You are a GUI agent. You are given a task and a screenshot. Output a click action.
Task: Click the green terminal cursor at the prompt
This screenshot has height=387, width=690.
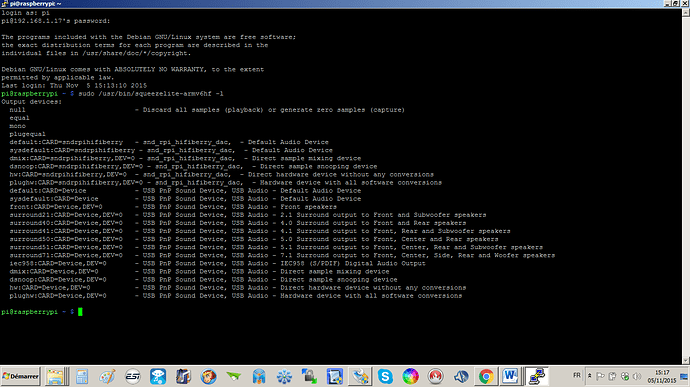(x=80, y=312)
